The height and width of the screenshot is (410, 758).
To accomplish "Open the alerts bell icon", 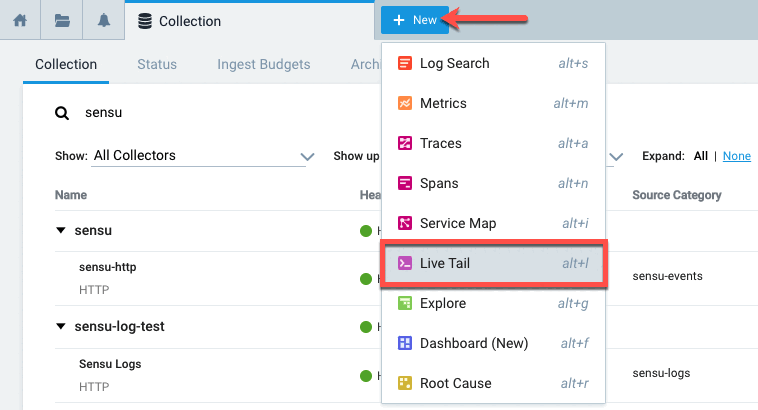I will (103, 21).
